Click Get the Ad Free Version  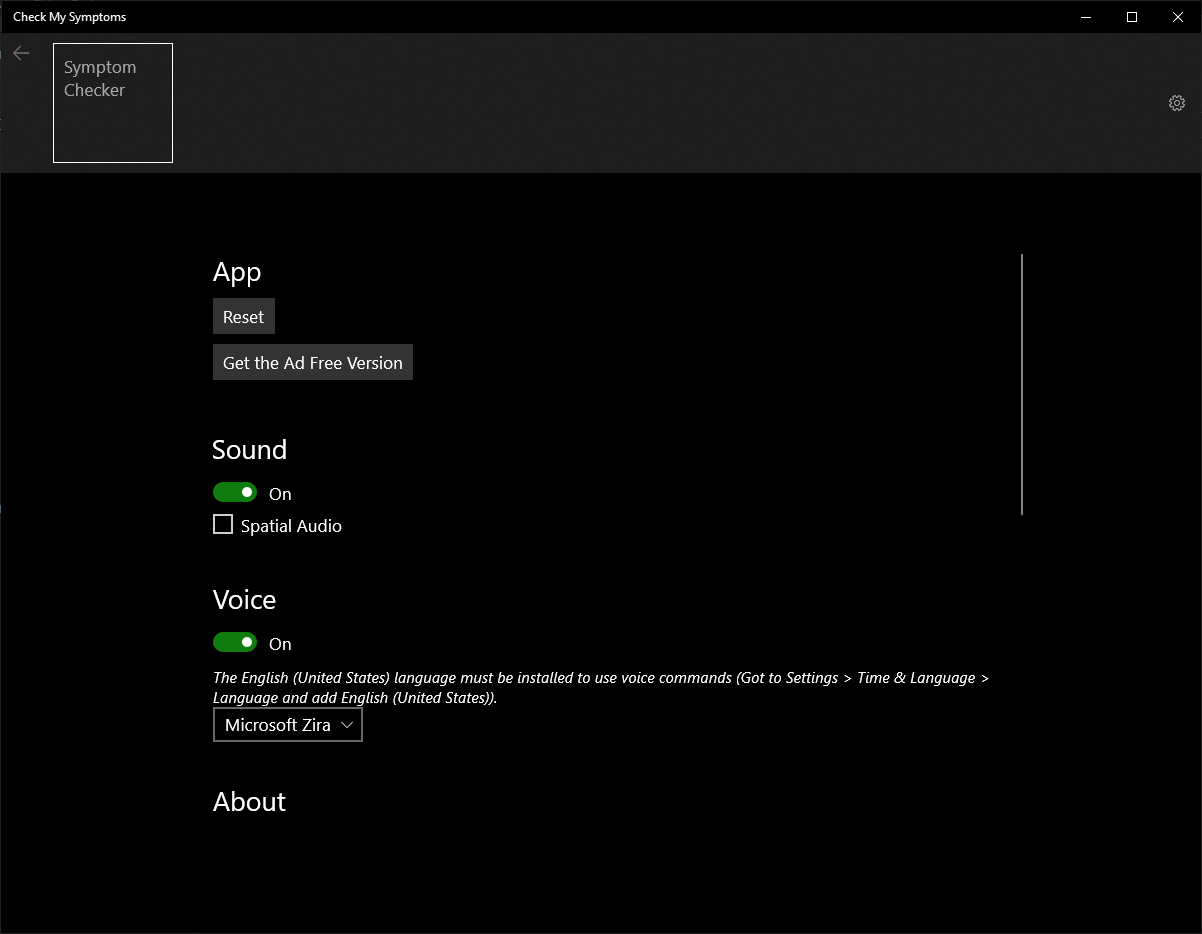point(312,363)
